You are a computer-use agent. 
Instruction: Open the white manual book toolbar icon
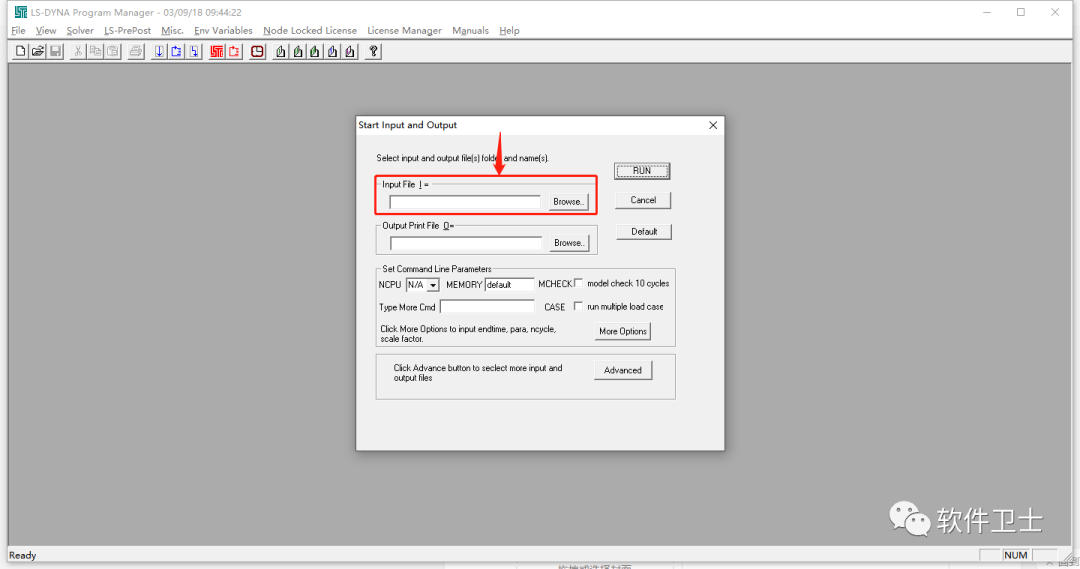[x=280, y=51]
